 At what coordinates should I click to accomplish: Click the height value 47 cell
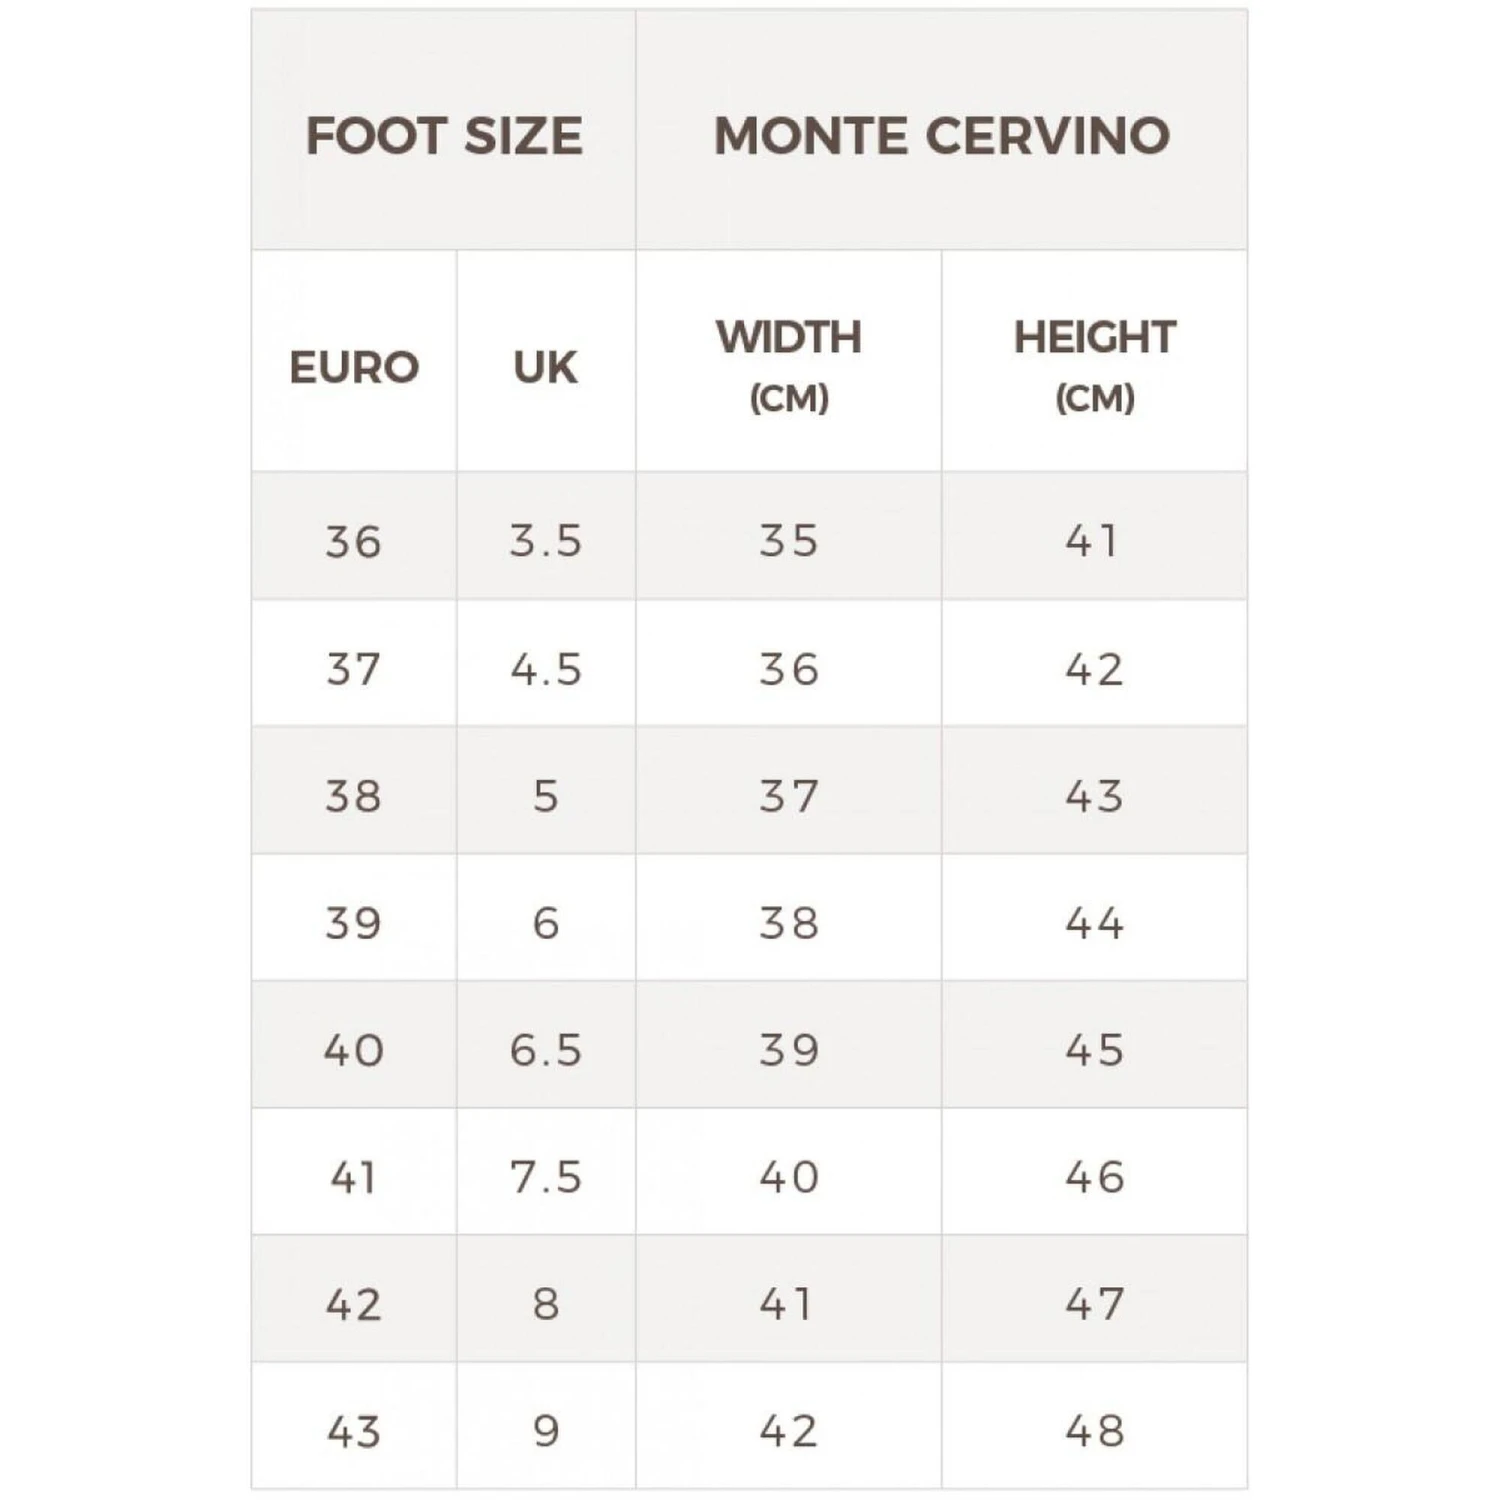pyautogui.click(x=1094, y=1304)
